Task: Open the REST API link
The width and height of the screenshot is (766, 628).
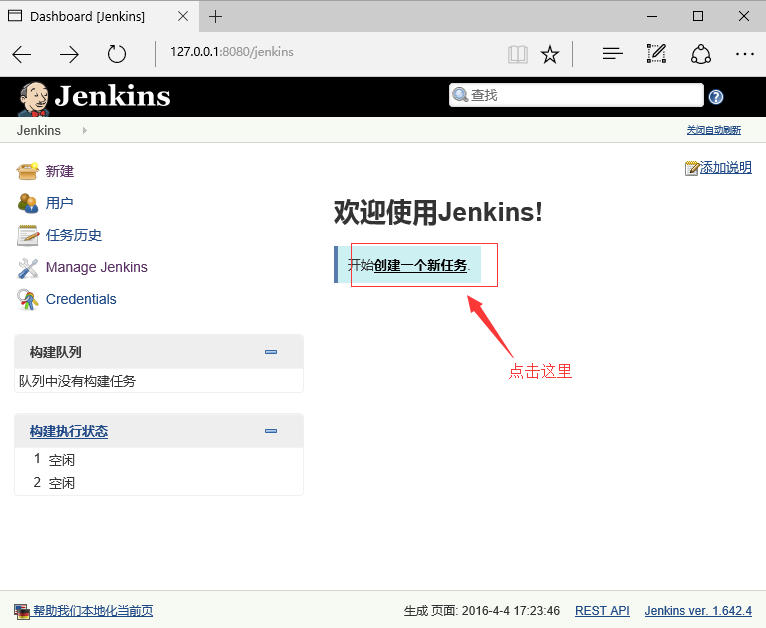Action: click(602, 610)
